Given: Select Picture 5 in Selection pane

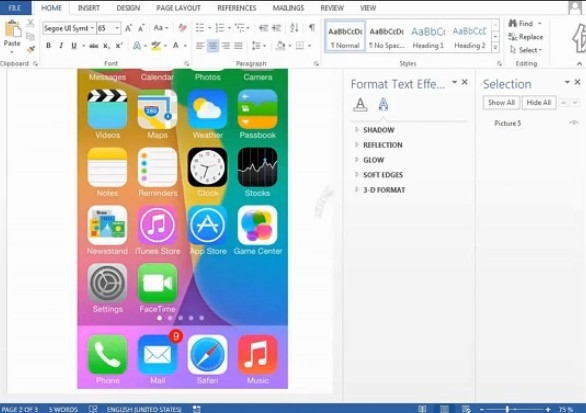Looking at the screenshot, I should [x=508, y=123].
